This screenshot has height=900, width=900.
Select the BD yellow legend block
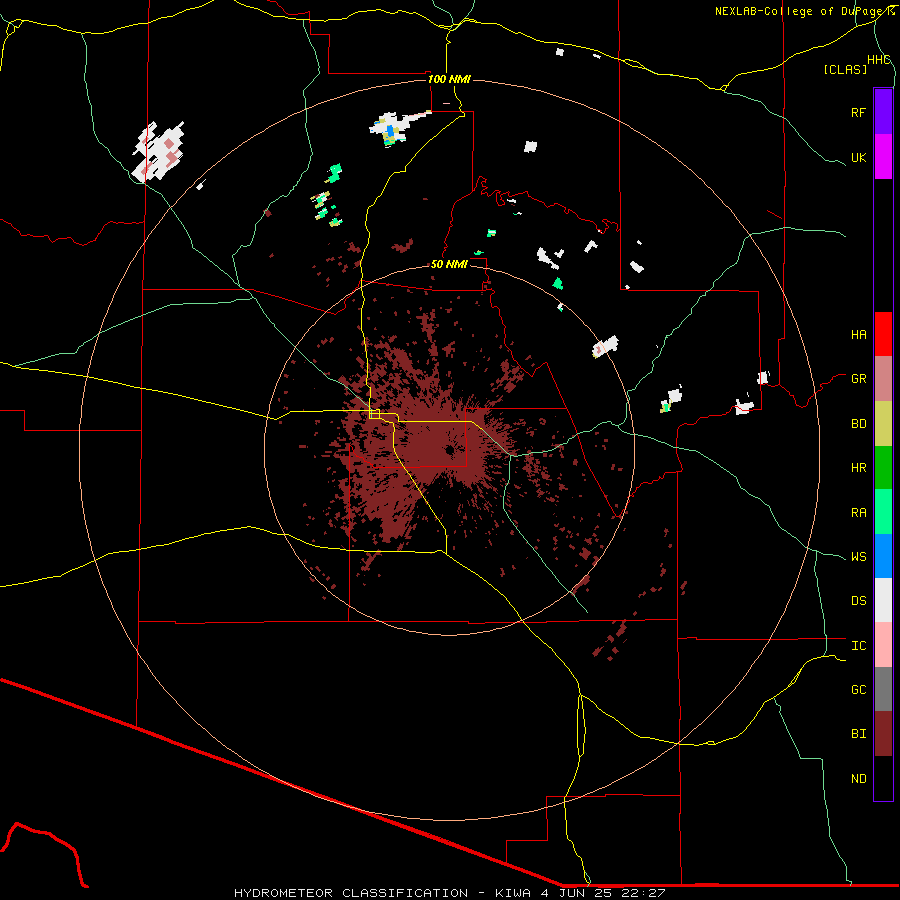[883, 424]
